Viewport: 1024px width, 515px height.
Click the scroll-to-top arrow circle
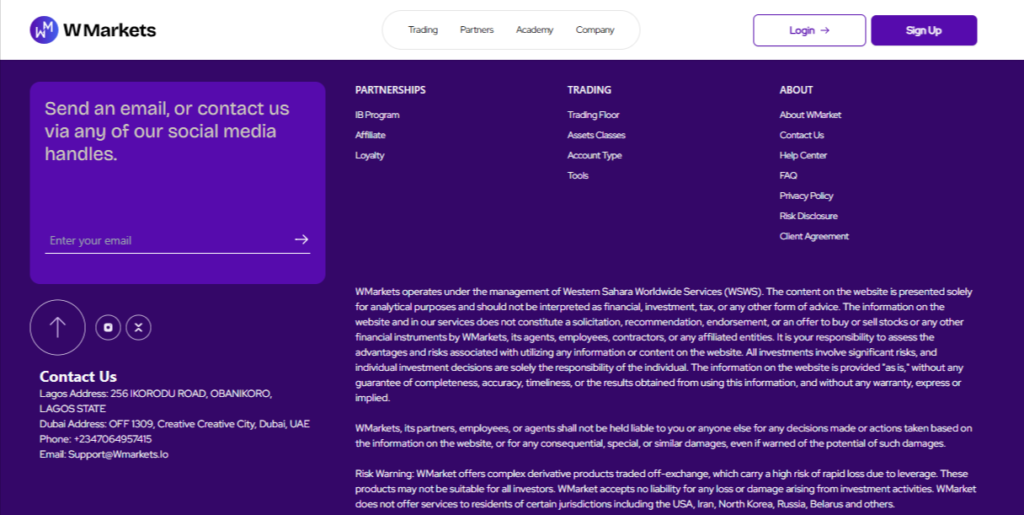point(57,327)
